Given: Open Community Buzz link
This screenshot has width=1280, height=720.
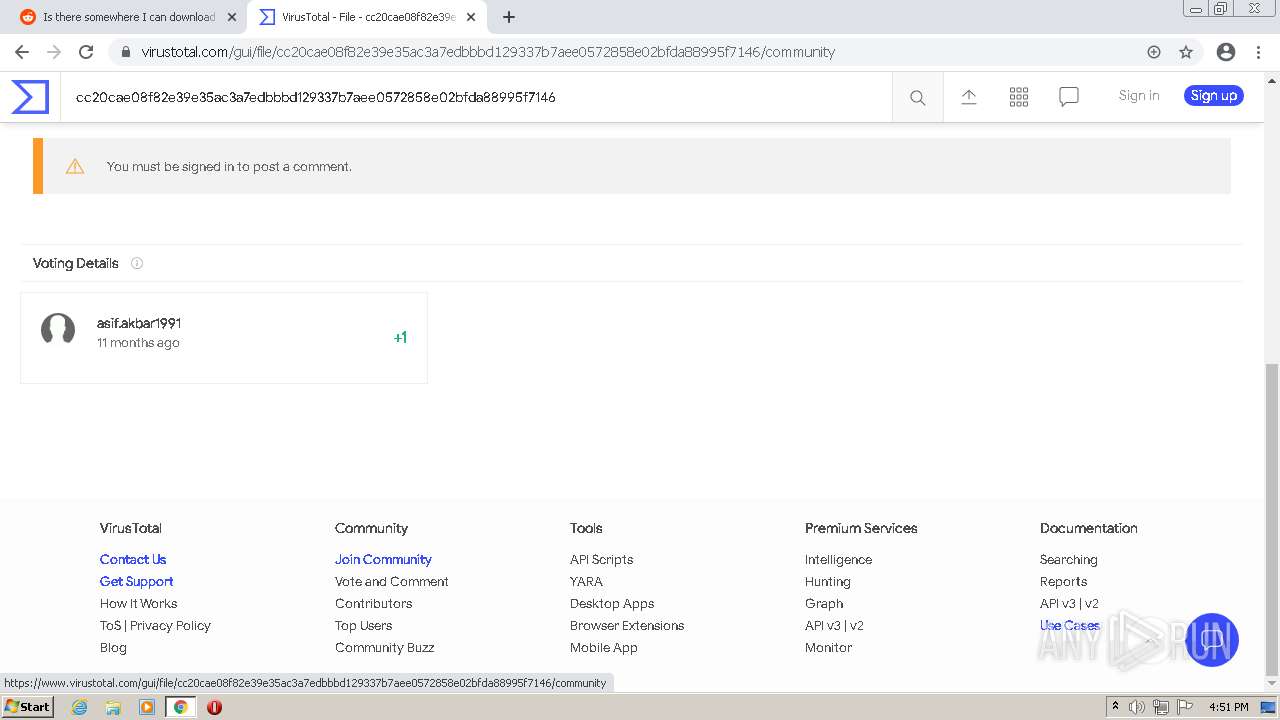Looking at the screenshot, I should [385, 647].
